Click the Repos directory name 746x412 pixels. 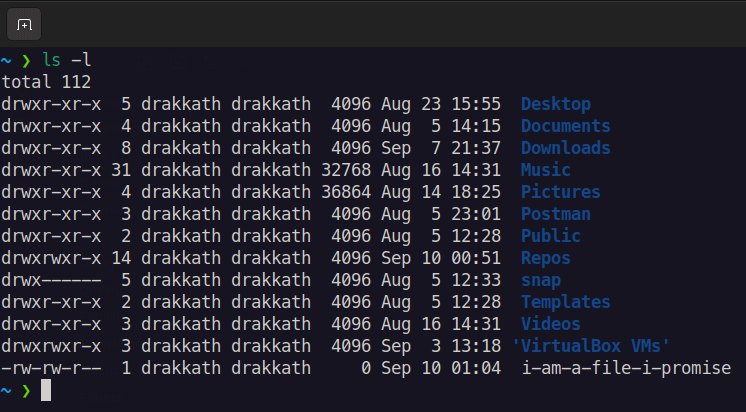pyautogui.click(x=545, y=258)
